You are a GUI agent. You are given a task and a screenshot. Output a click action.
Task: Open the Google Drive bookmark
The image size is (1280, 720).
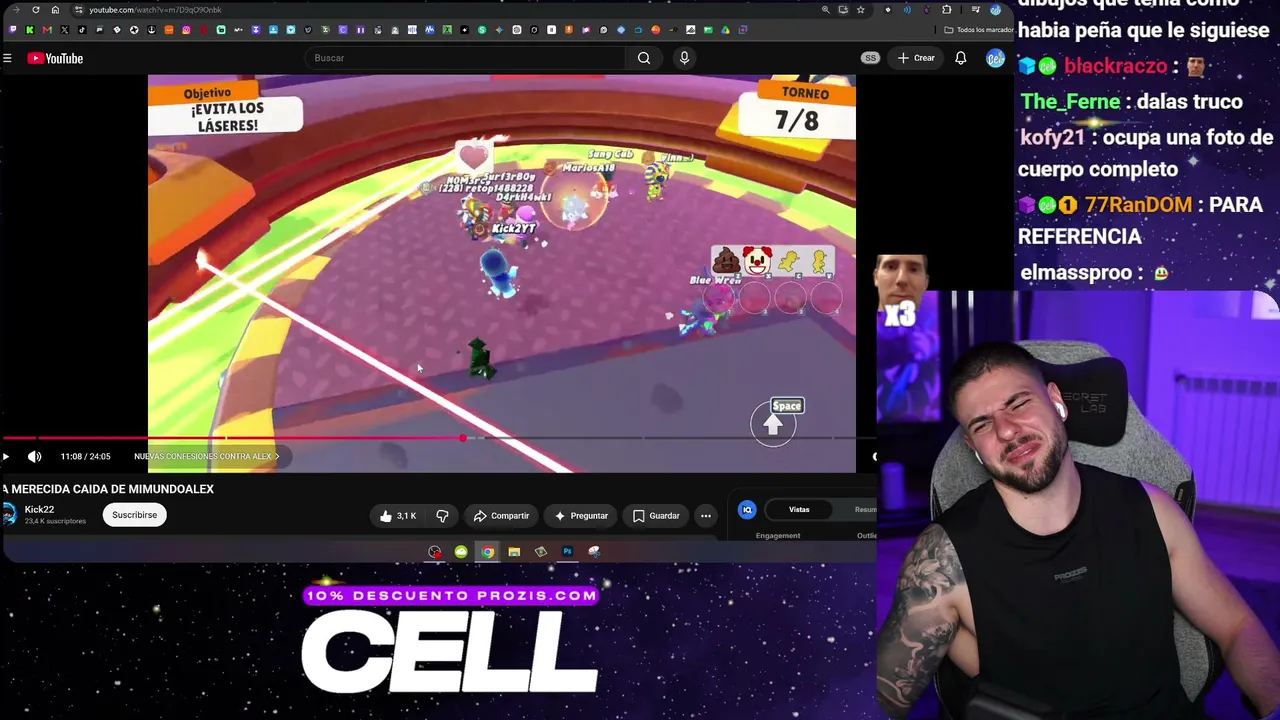[725, 30]
